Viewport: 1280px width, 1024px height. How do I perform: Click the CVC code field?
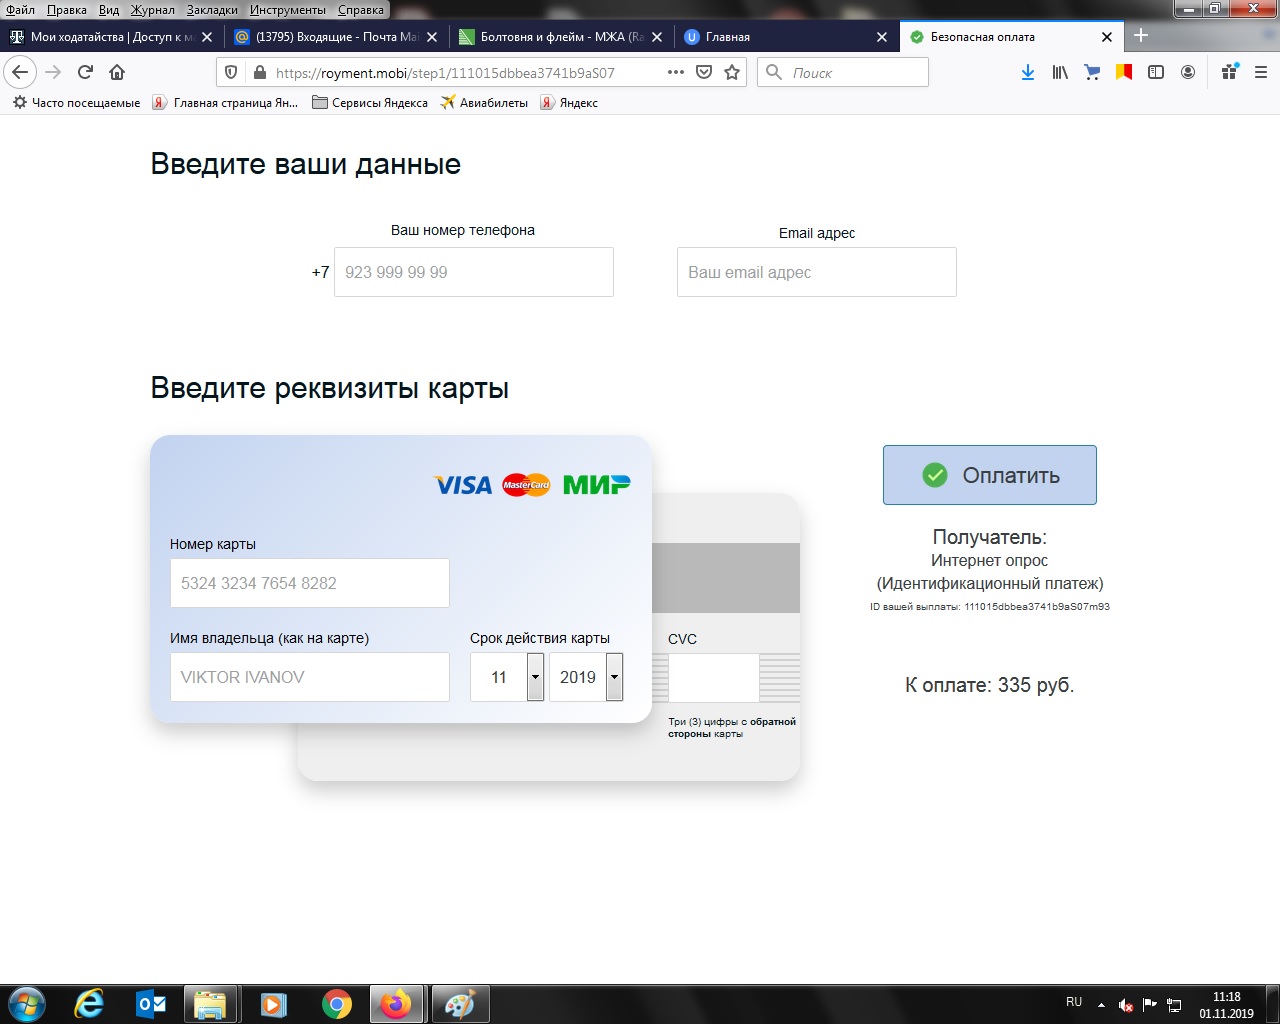pos(713,678)
